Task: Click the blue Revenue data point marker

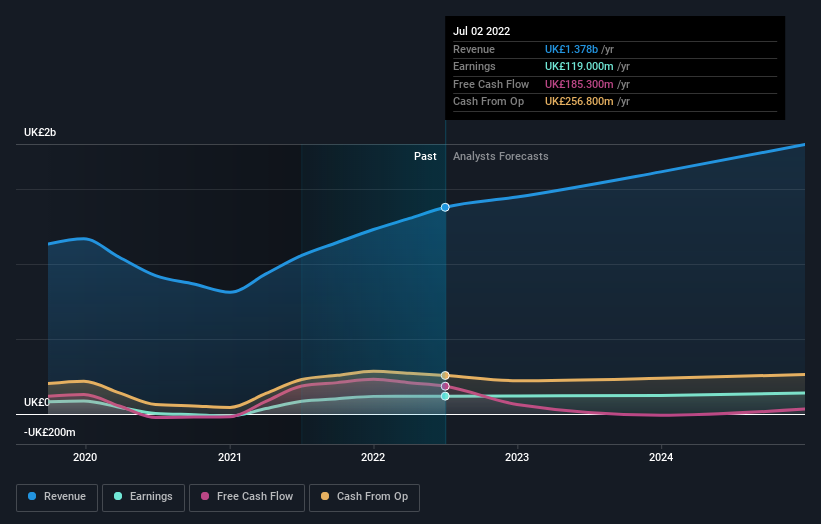Action: pyautogui.click(x=445, y=207)
